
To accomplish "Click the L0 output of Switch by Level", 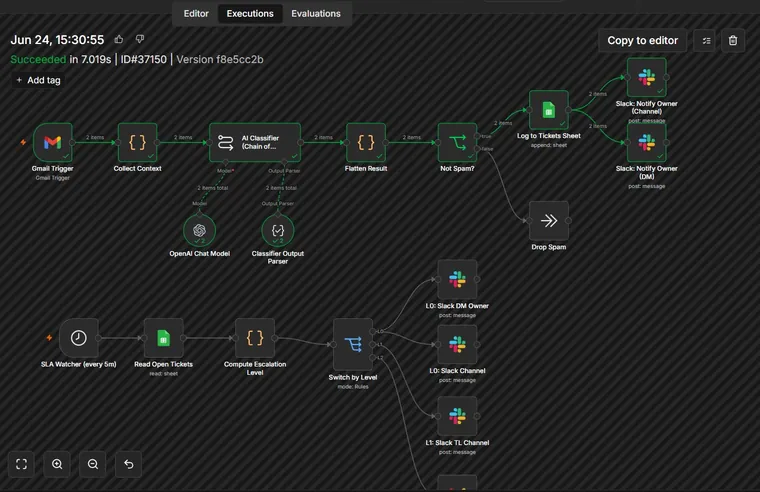I will (373, 332).
